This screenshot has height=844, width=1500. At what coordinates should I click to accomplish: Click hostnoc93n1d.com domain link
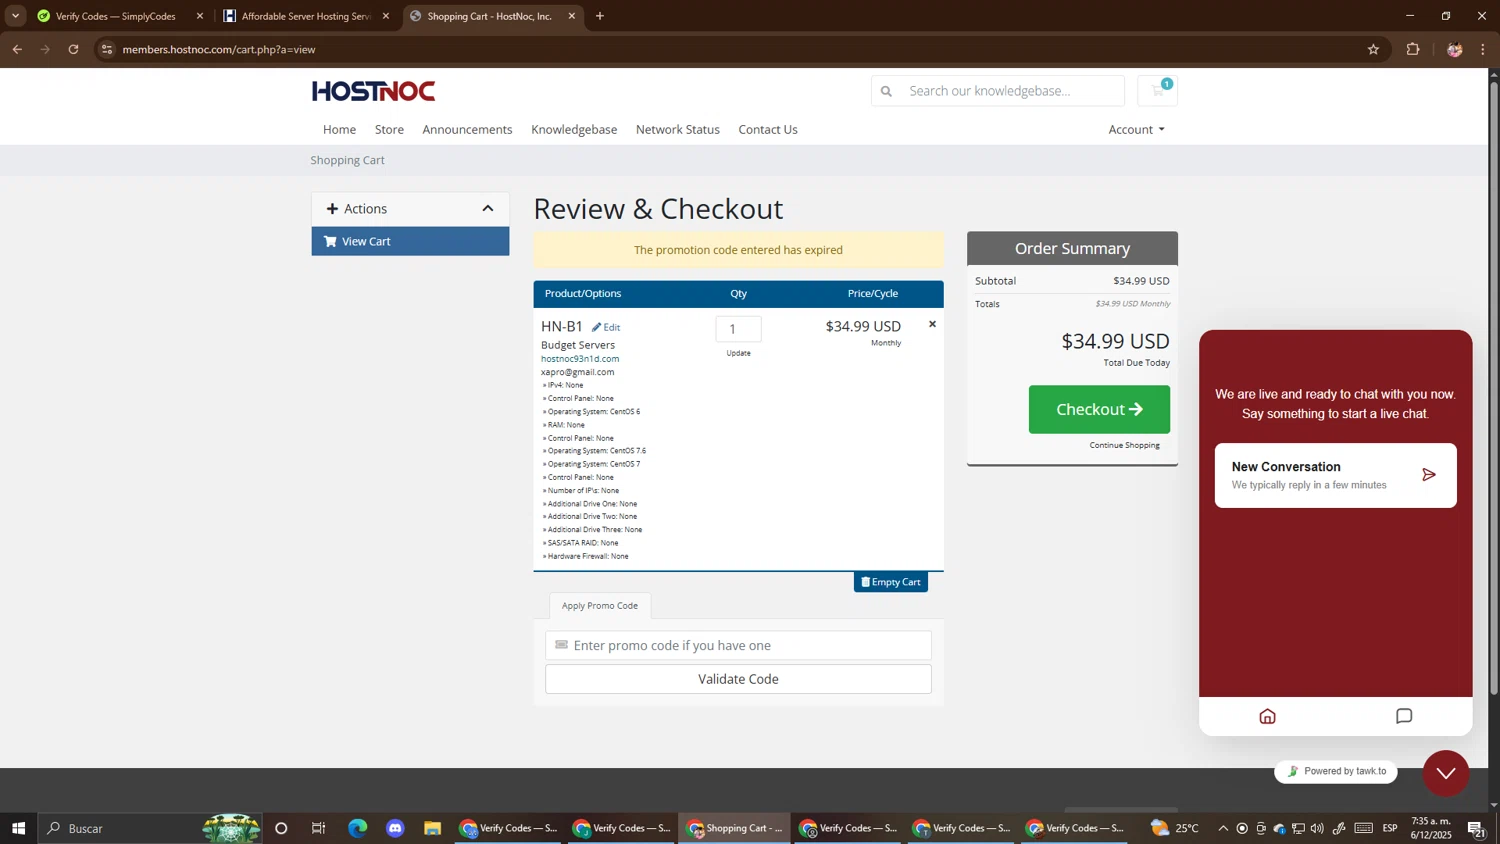point(580,358)
